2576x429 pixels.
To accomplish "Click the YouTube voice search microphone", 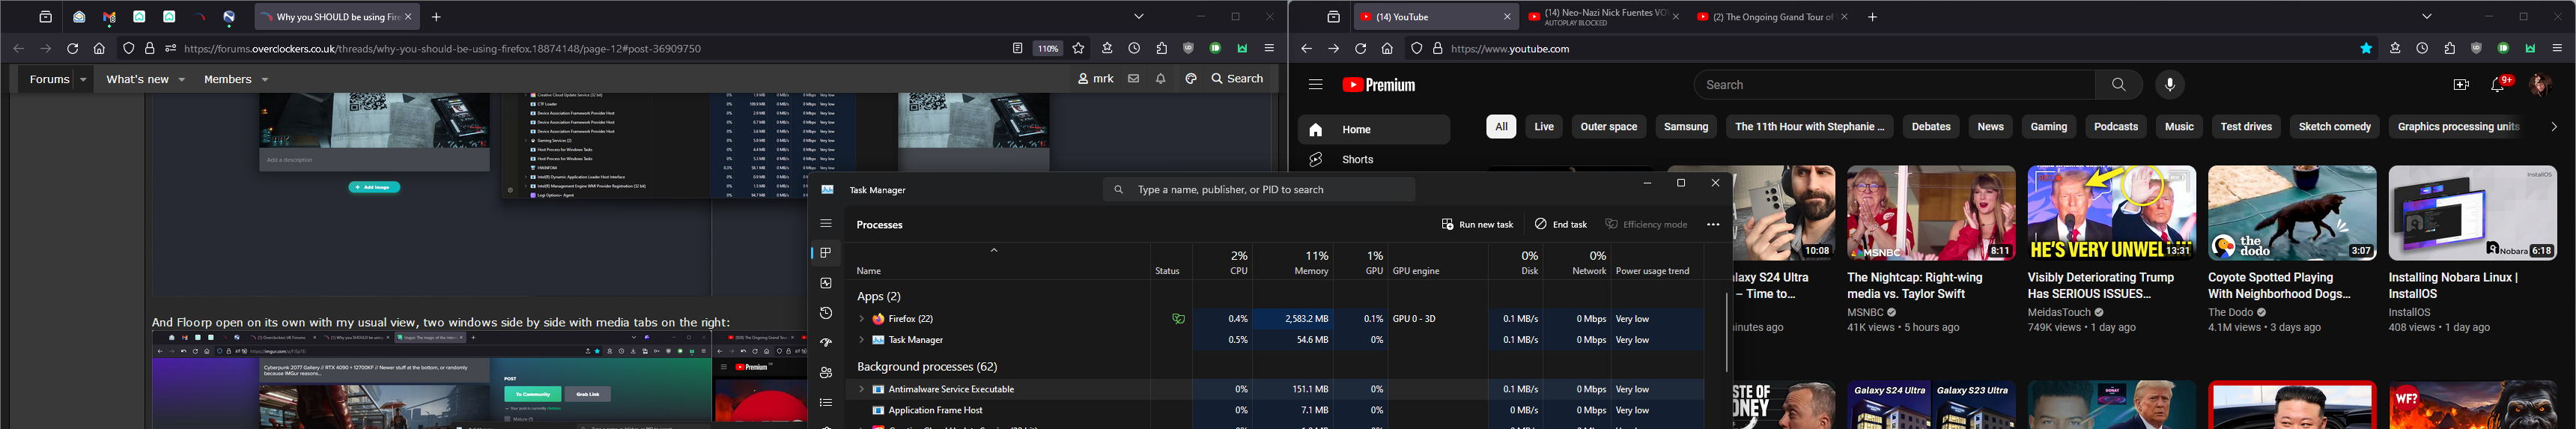I will 2169,85.
